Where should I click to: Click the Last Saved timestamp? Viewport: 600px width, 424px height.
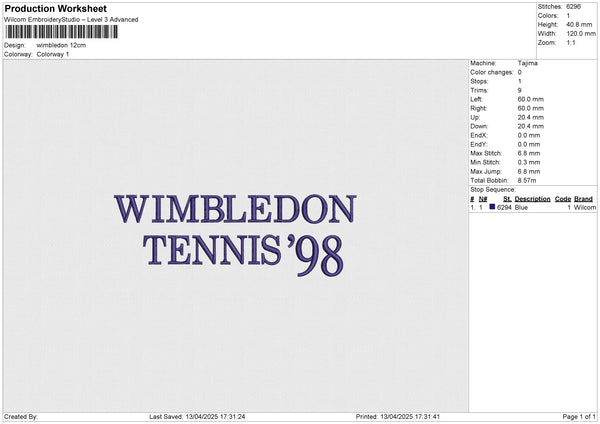pos(197,416)
